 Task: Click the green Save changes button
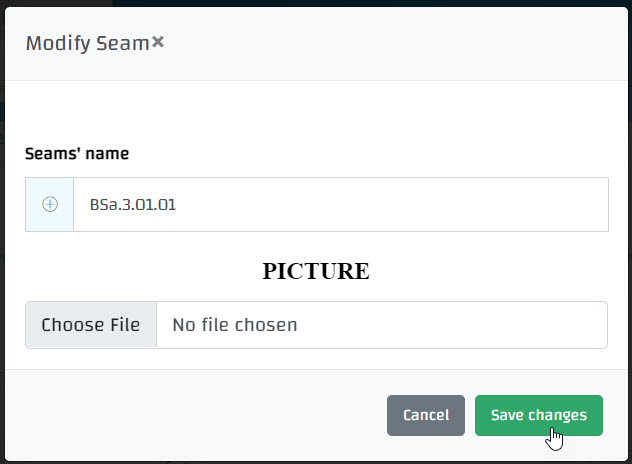coord(538,415)
